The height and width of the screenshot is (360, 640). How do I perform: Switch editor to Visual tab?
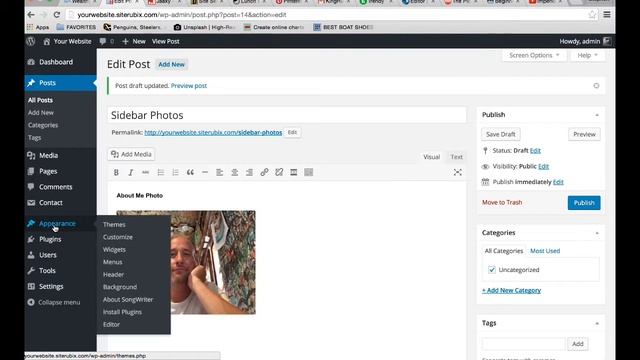[x=431, y=157]
